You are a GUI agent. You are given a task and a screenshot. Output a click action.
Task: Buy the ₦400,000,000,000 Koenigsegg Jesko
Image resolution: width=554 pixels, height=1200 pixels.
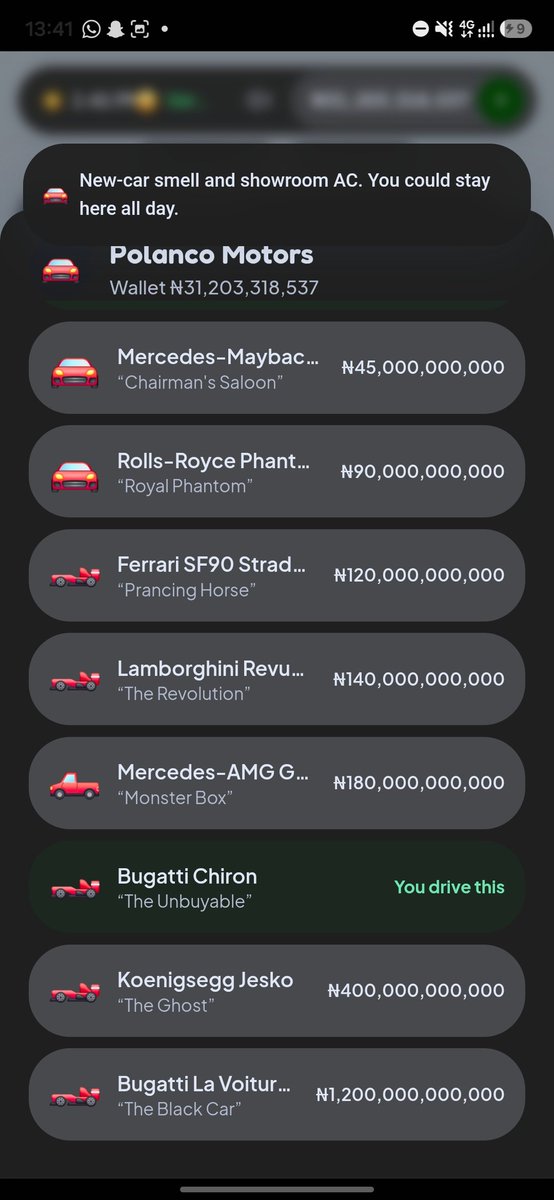click(x=277, y=992)
